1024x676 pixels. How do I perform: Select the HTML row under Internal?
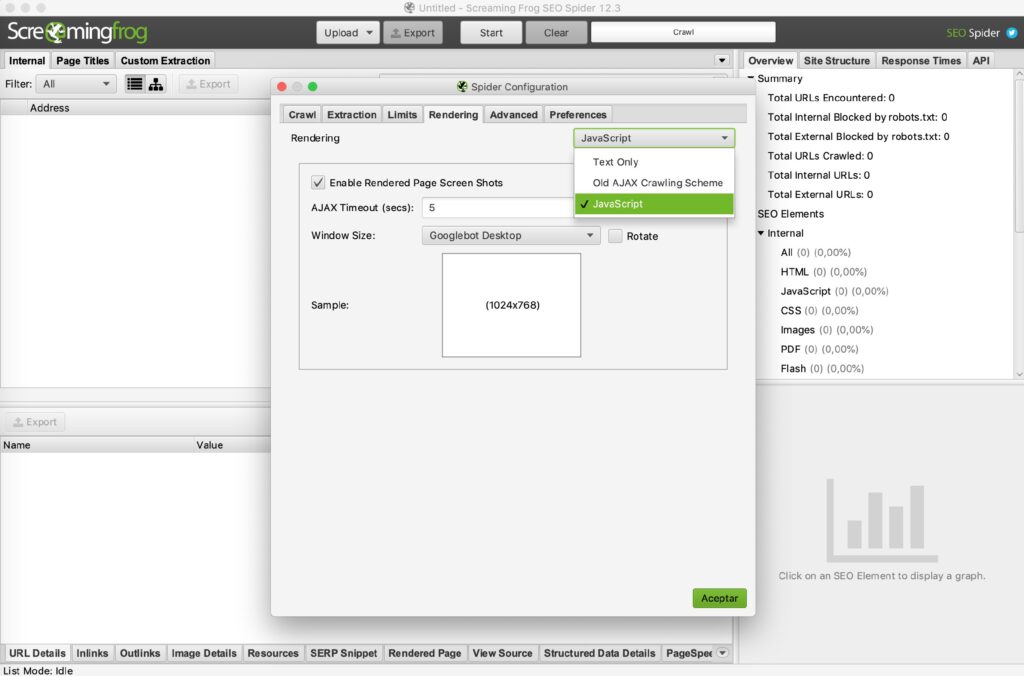(x=824, y=272)
